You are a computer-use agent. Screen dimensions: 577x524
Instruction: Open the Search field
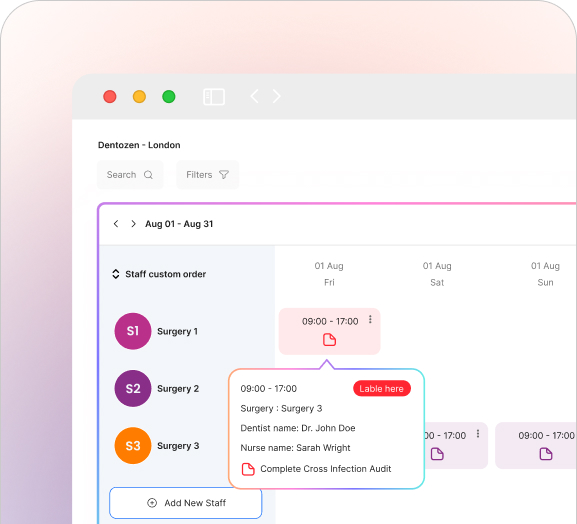[130, 175]
